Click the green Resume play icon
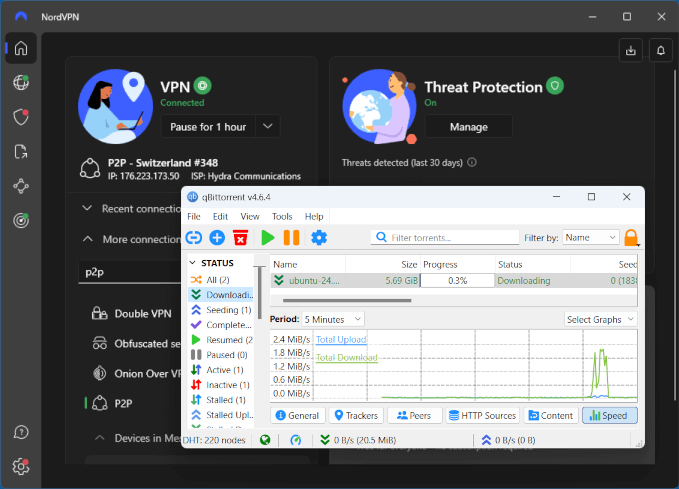The height and width of the screenshot is (489, 679). click(268, 237)
